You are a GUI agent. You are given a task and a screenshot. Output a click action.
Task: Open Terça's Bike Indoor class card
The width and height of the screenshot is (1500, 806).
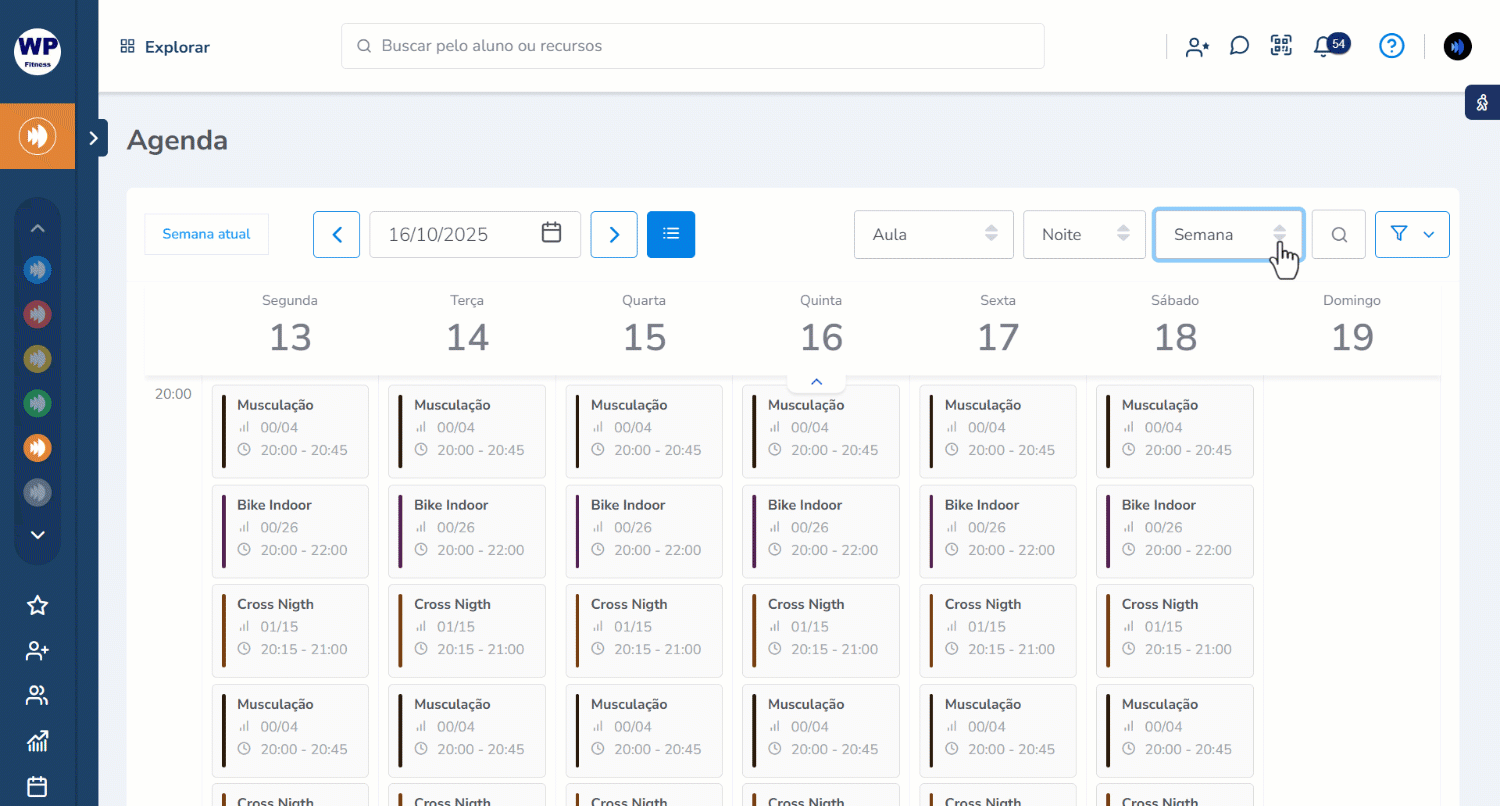[467, 531]
